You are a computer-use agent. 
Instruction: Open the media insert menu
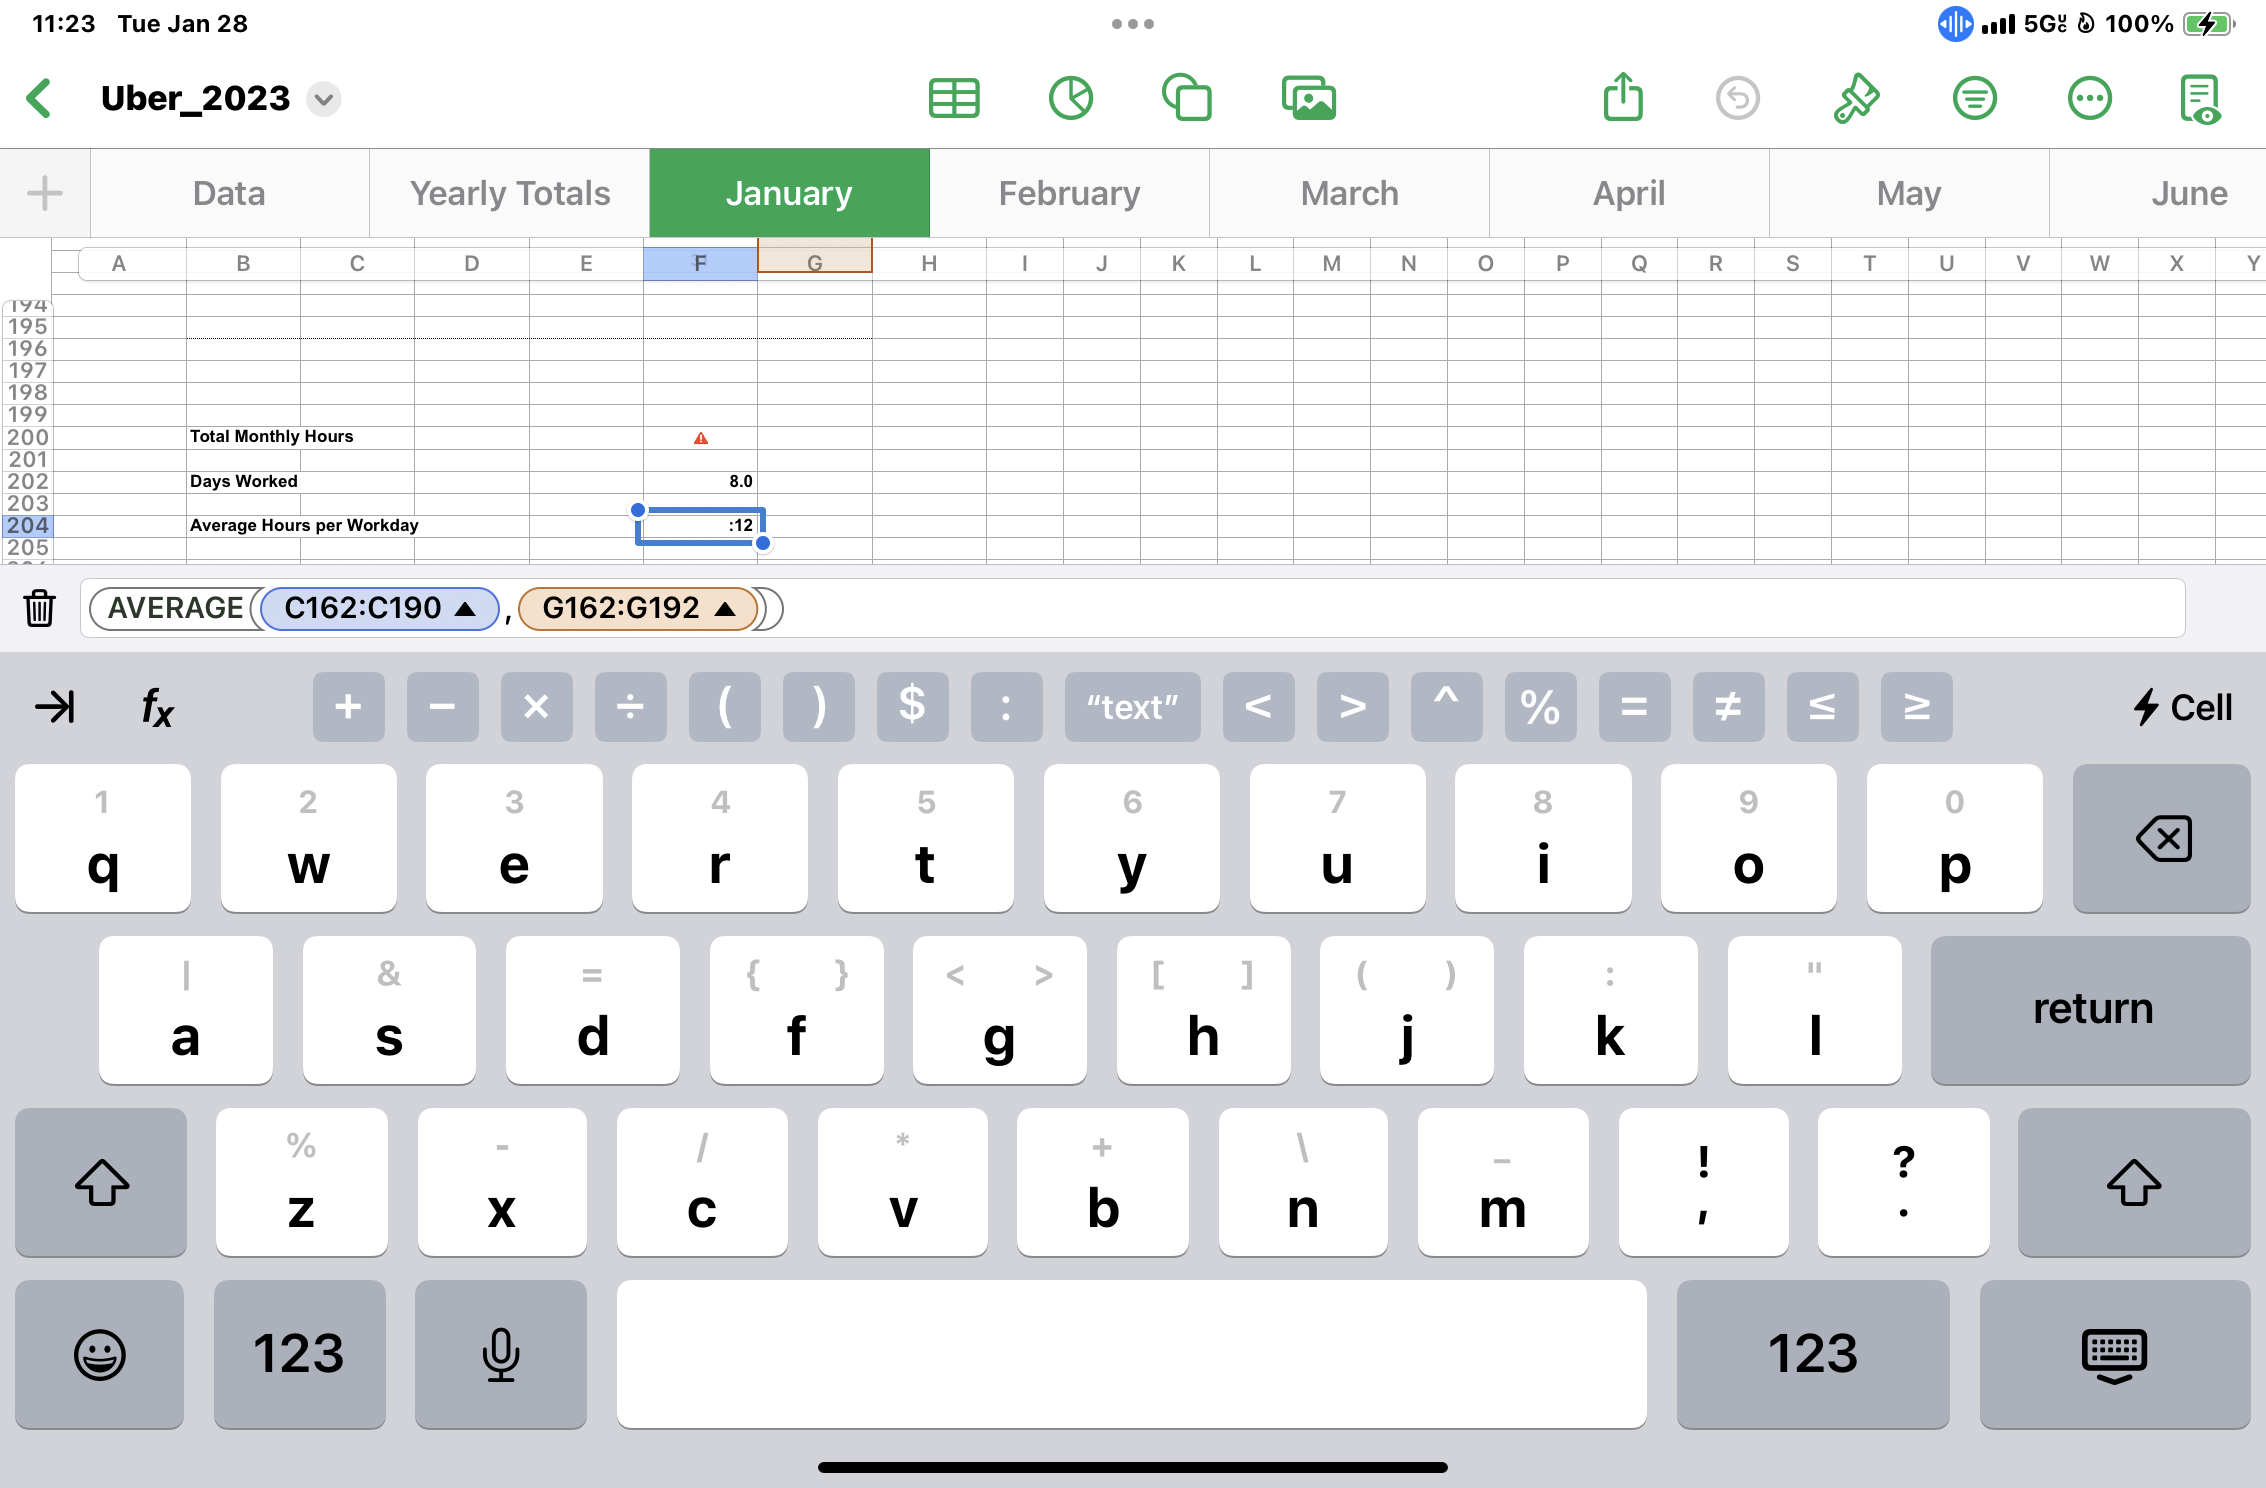[1308, 98]
